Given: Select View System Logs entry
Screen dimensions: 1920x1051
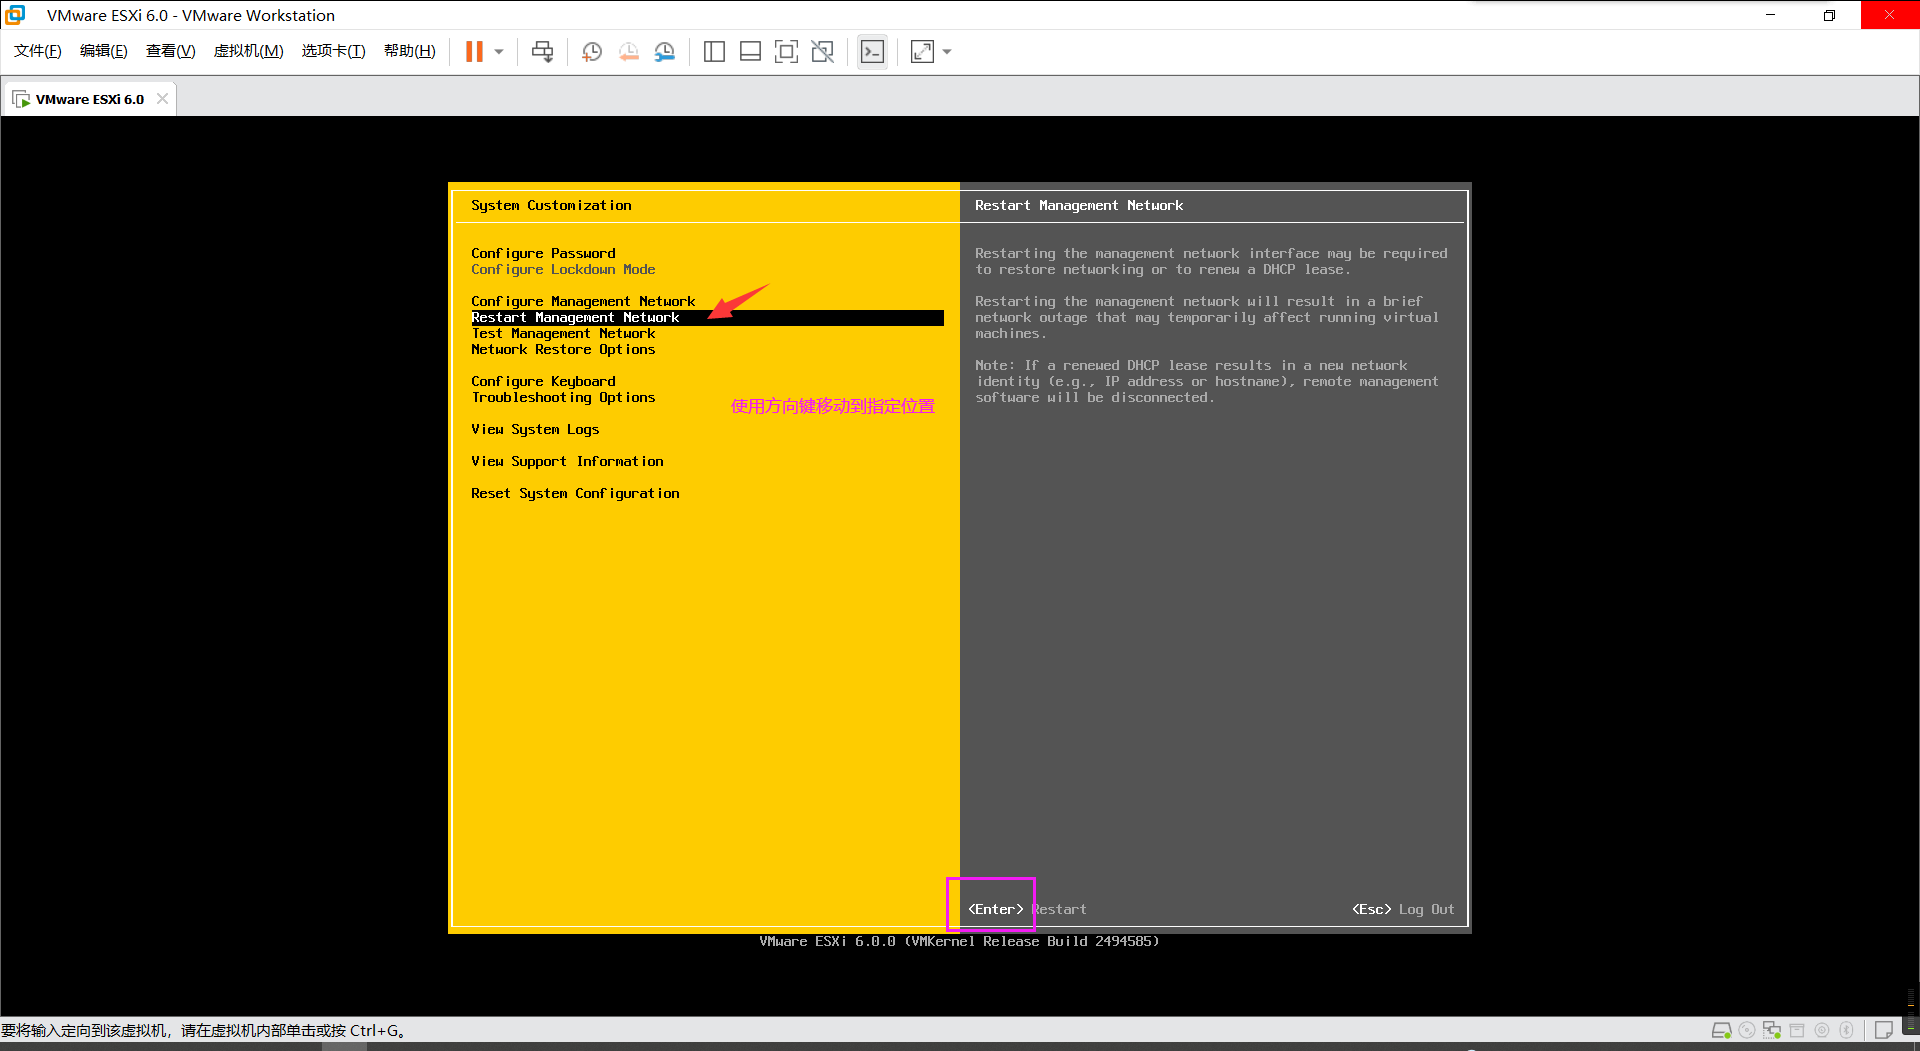Looking at the screenshot, I should point(535,429).
